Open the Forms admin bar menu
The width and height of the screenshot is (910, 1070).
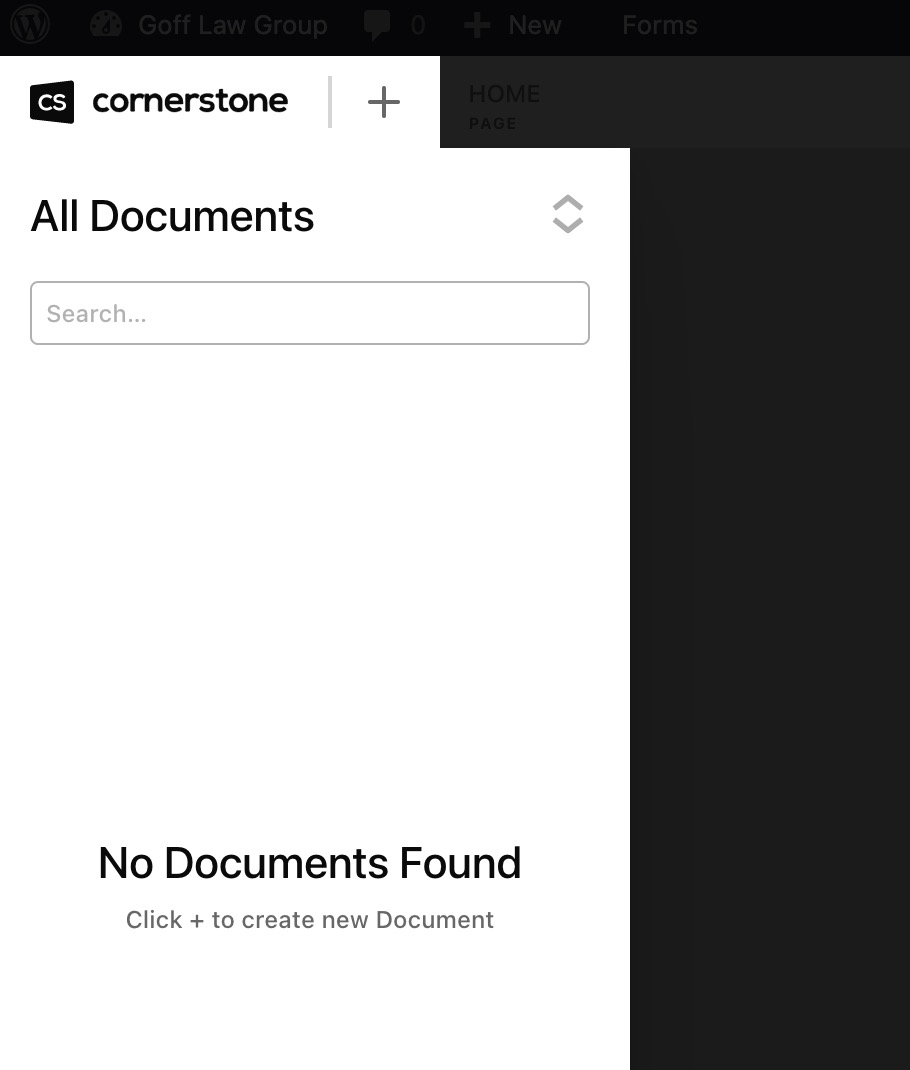point(659,25)
